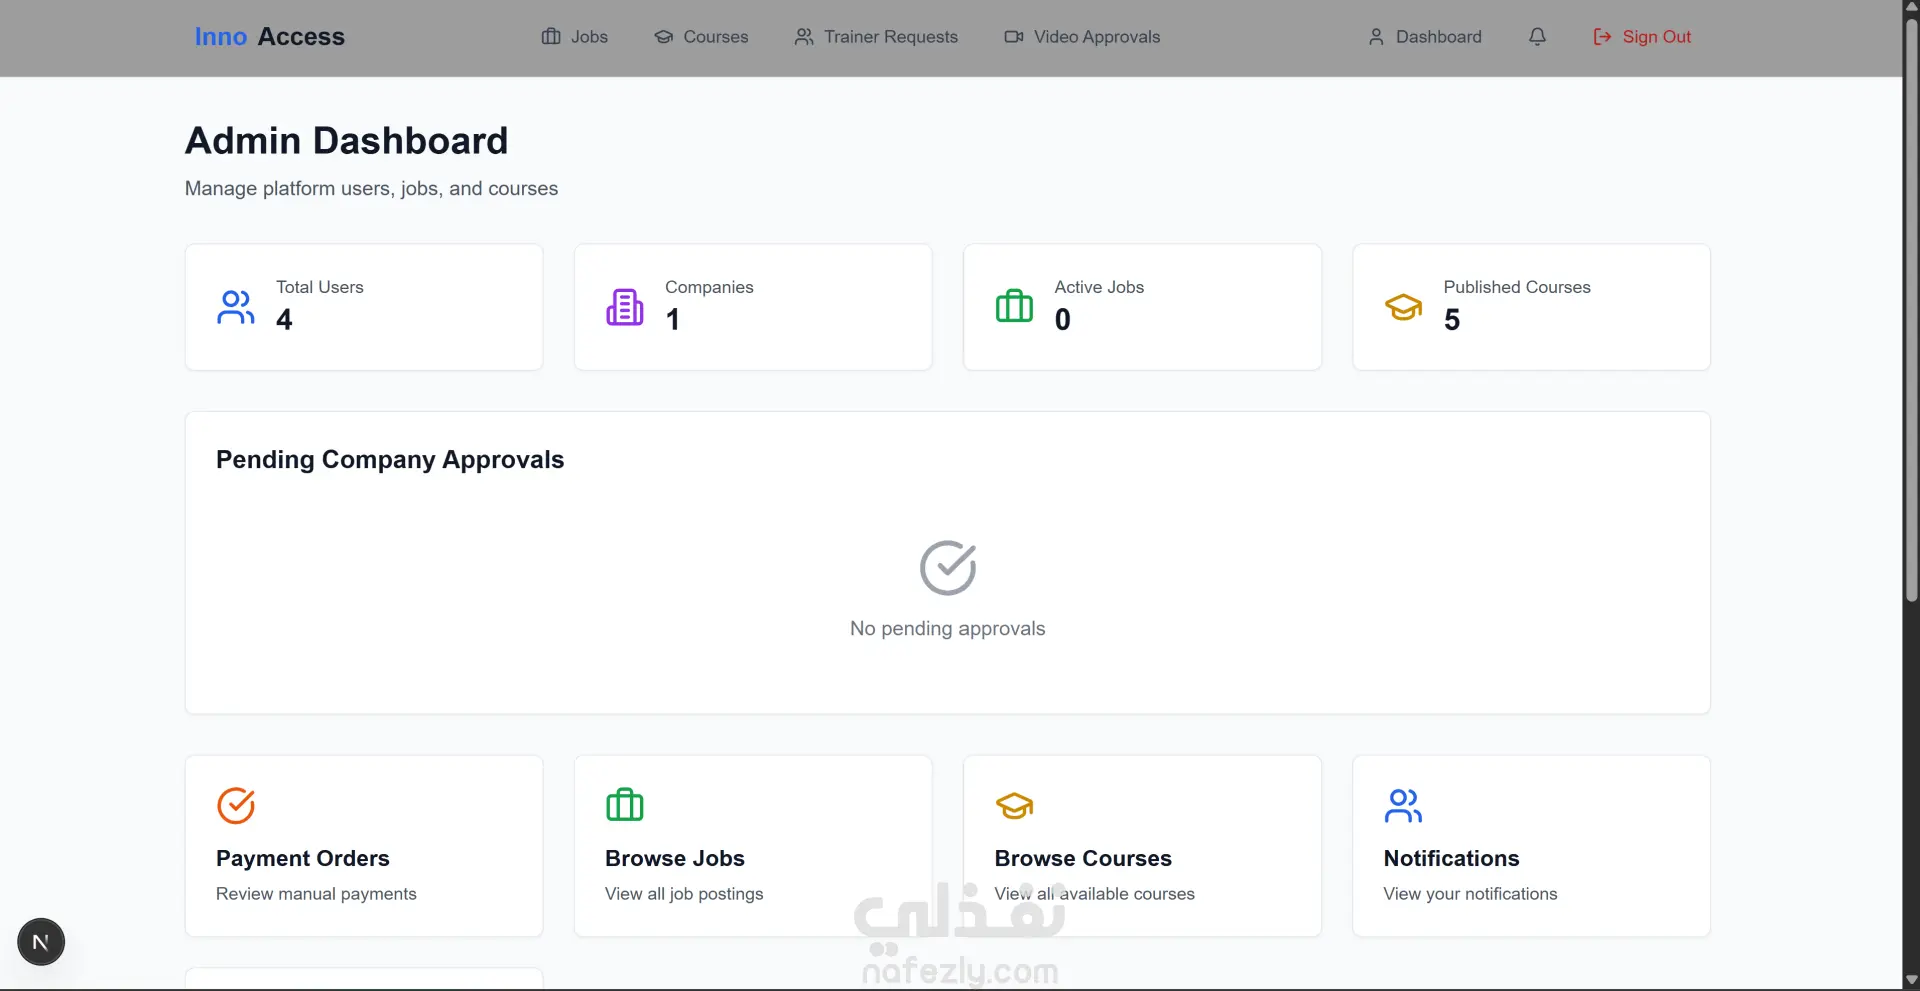Click the Total Users people icon
Viewport: 1920px width, 991px height.
(236, 307)
